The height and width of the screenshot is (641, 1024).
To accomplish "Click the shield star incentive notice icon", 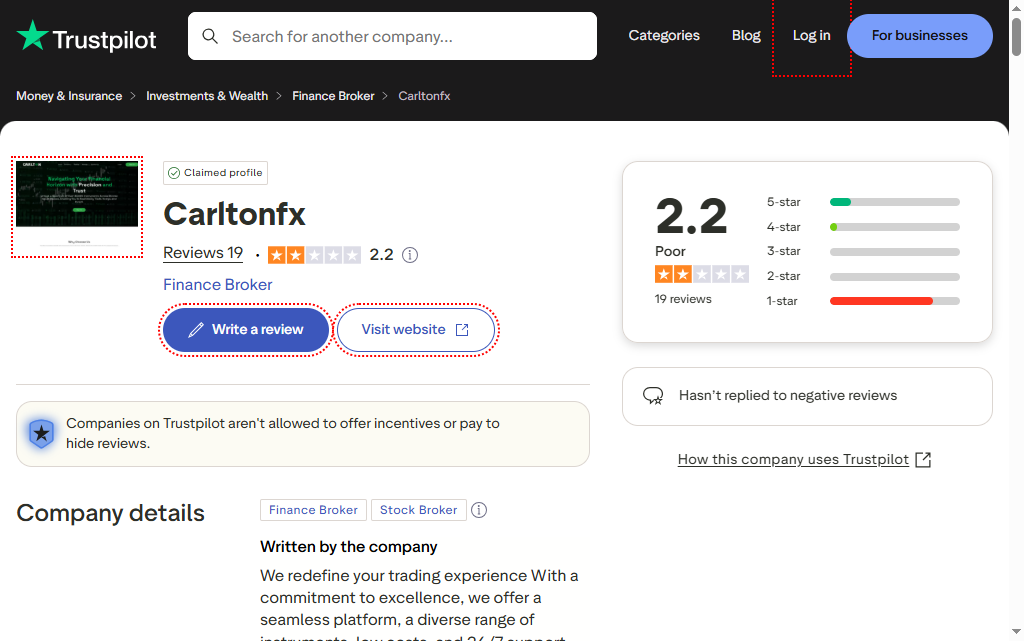I will [41, 433].
